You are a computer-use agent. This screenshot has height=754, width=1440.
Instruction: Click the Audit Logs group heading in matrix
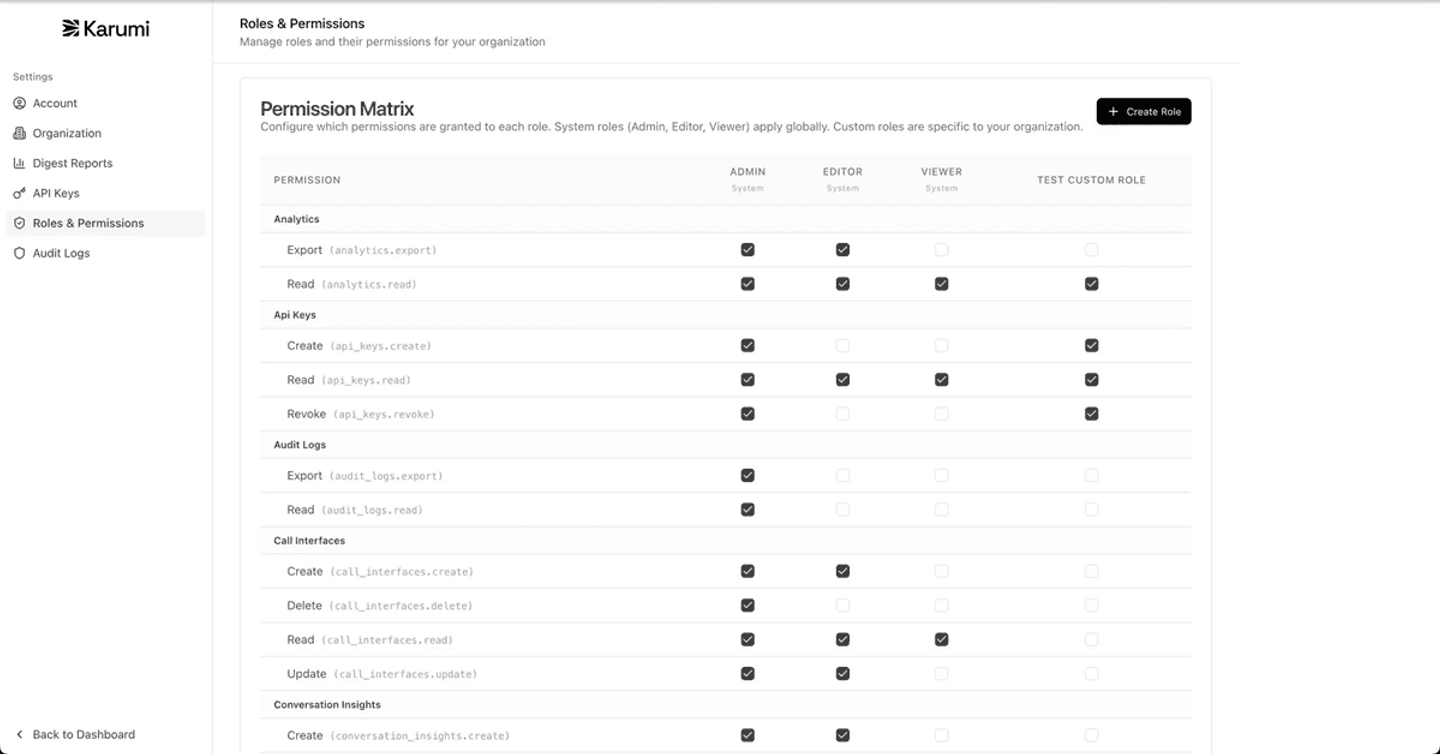pyautogui.click(x=299, y=445)
